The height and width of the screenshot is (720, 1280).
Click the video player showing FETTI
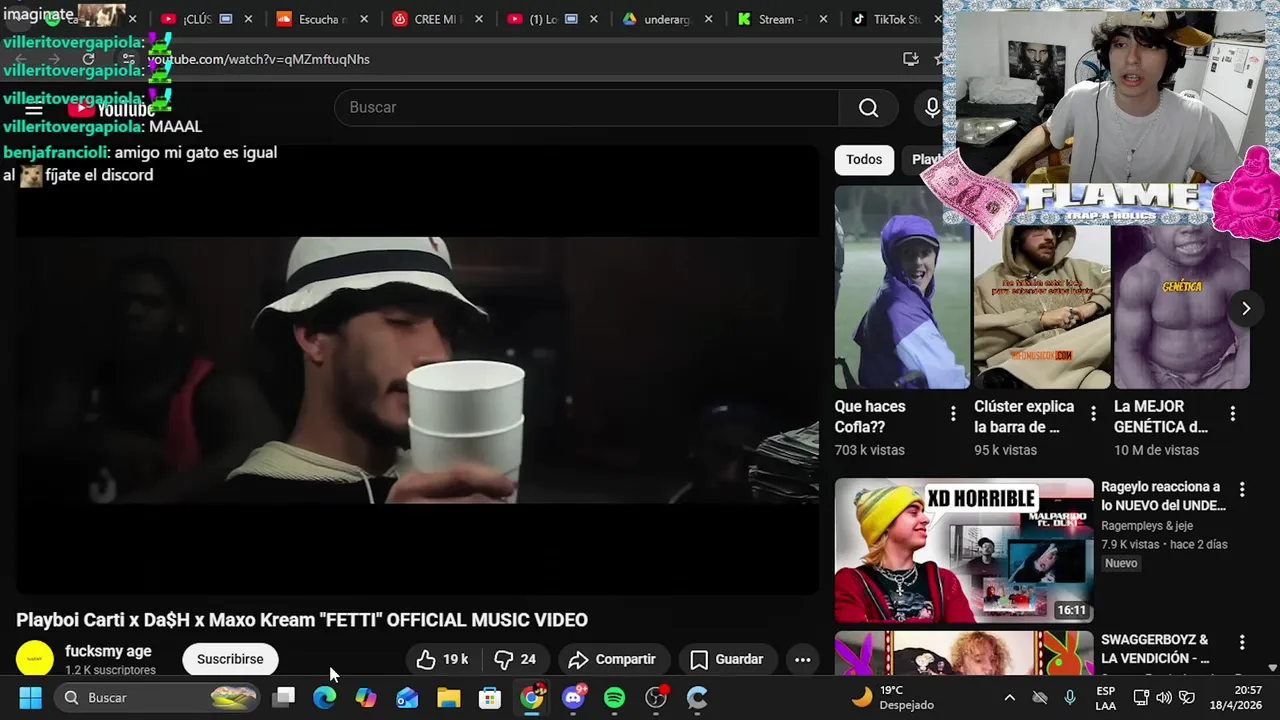pyautogui.click(x=417, y=369)
